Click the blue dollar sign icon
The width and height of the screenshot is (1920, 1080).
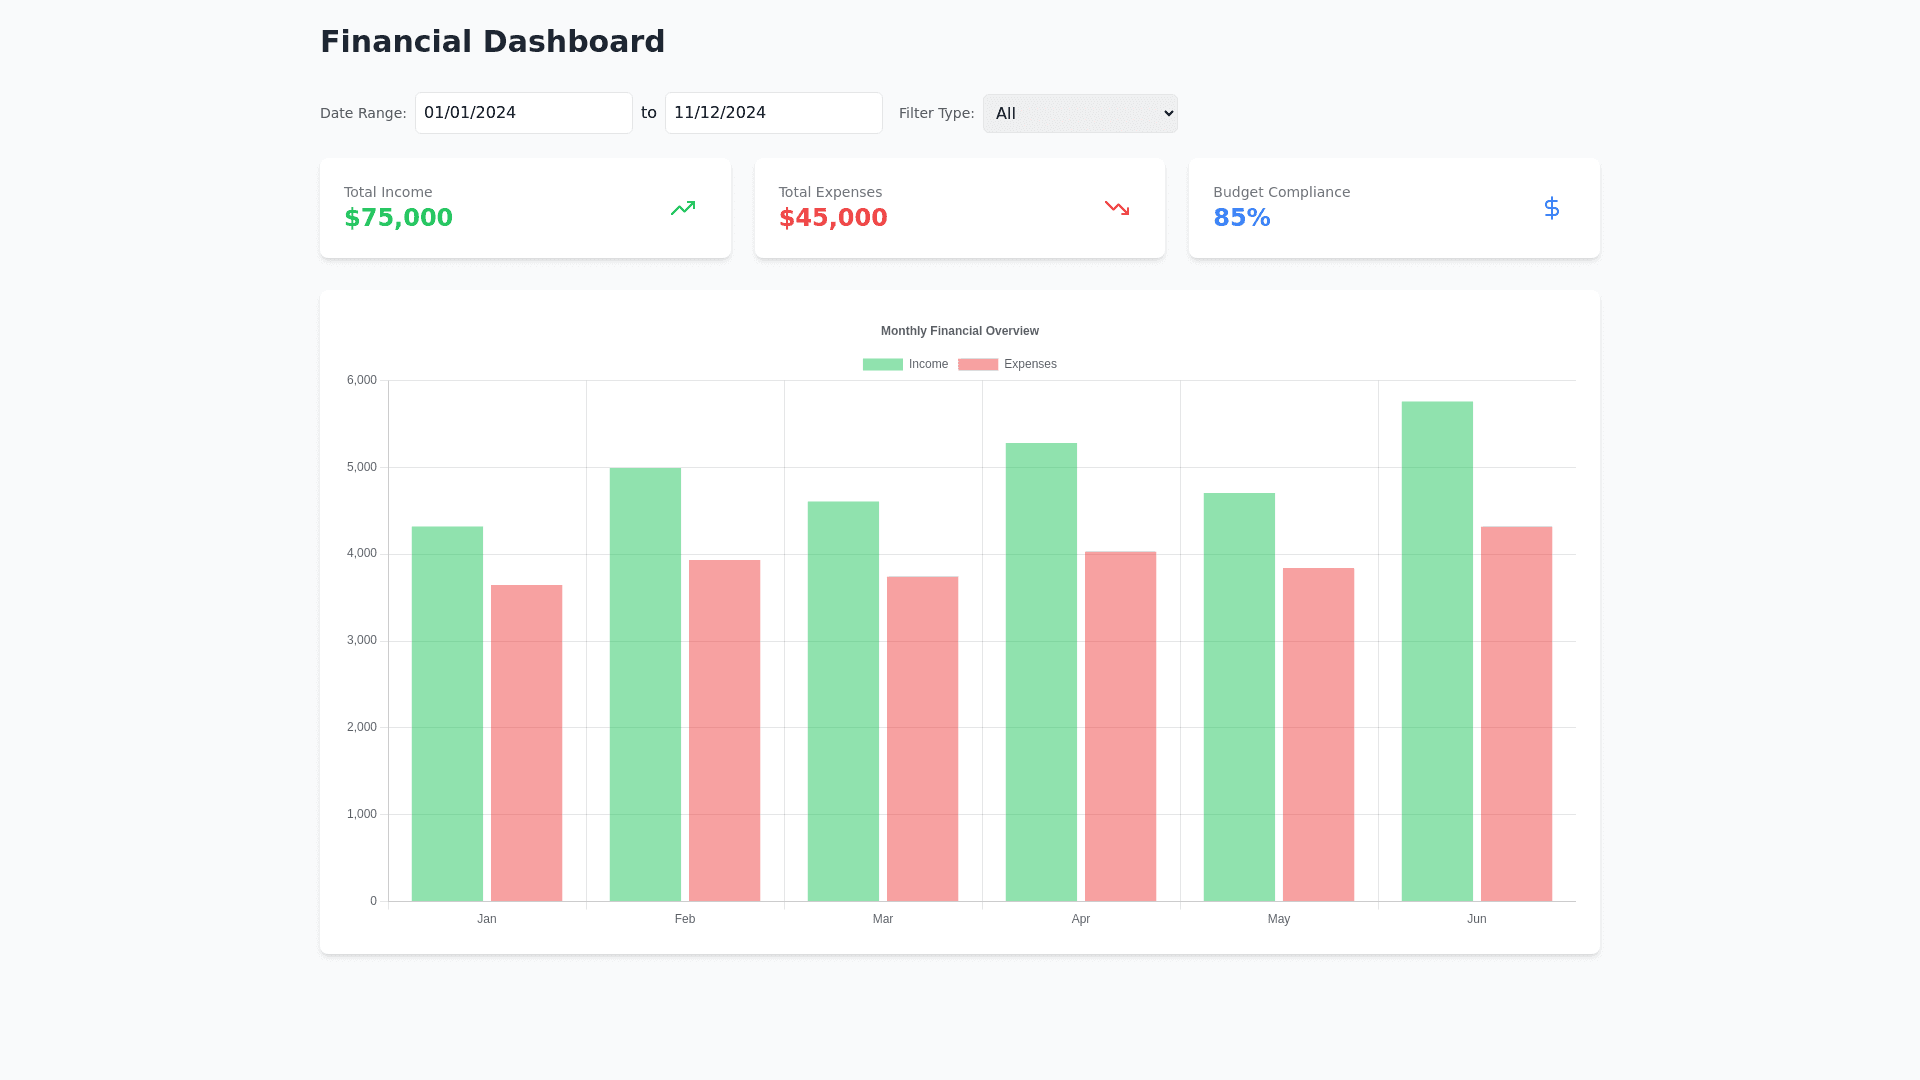pos(1551,208)
